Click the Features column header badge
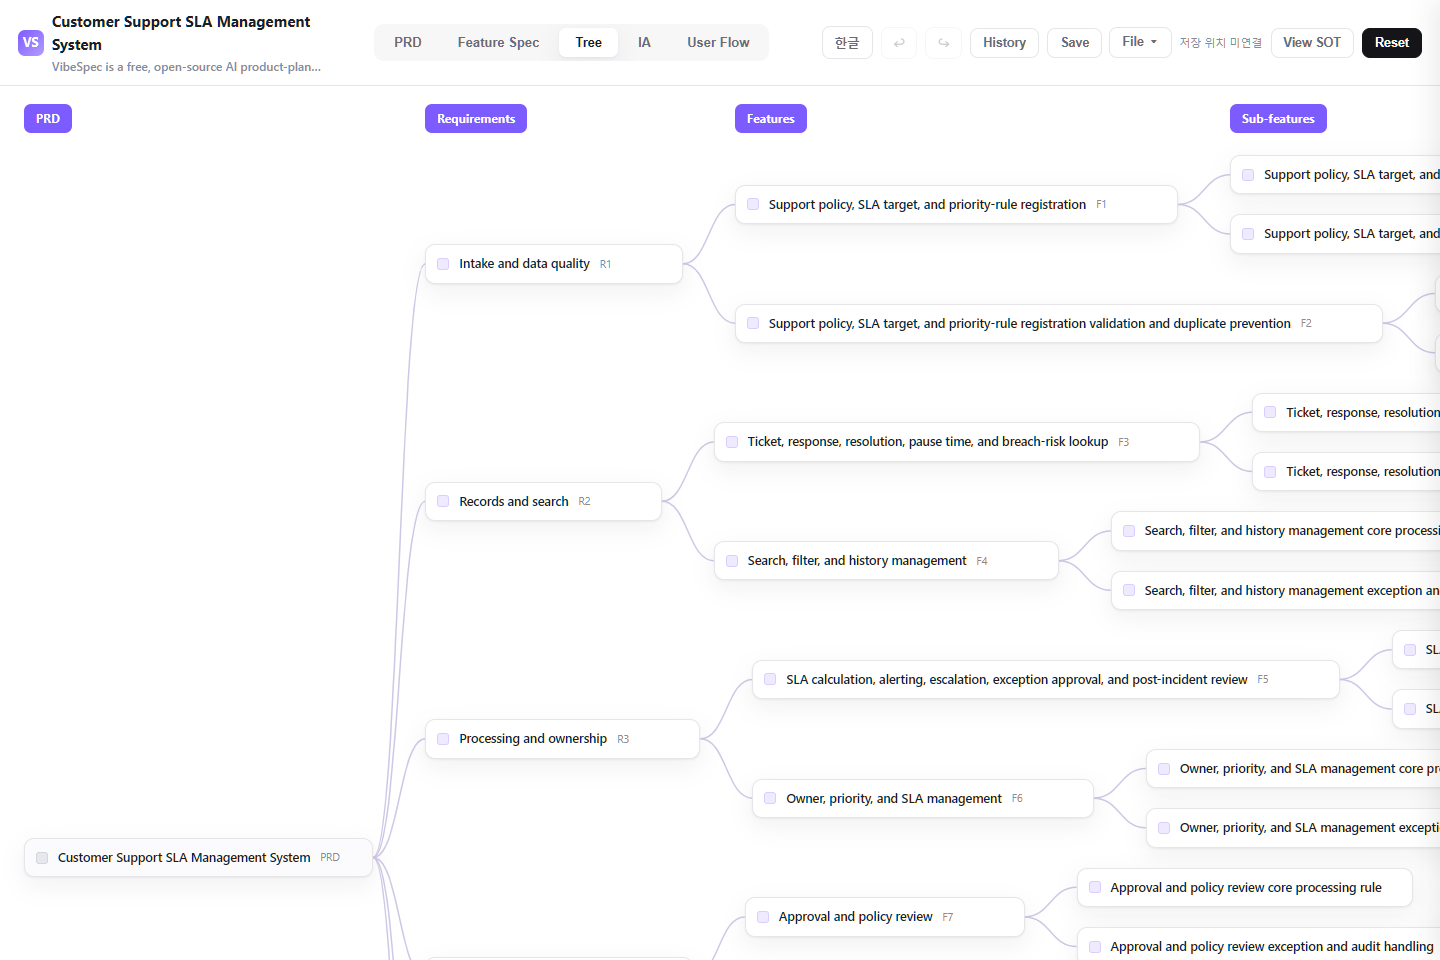The image size is (1440, 960). coord(771,119)
